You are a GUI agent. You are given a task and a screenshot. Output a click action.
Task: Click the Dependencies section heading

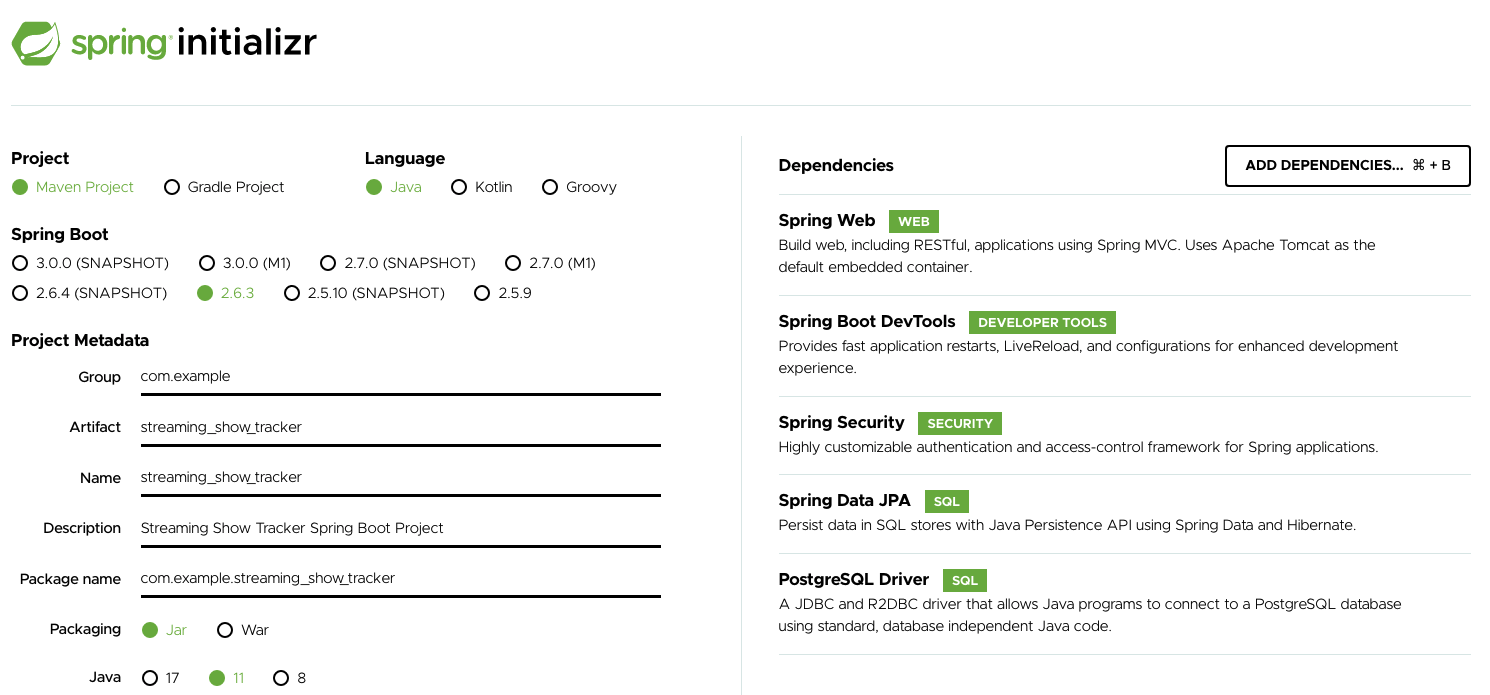(835, 166)
